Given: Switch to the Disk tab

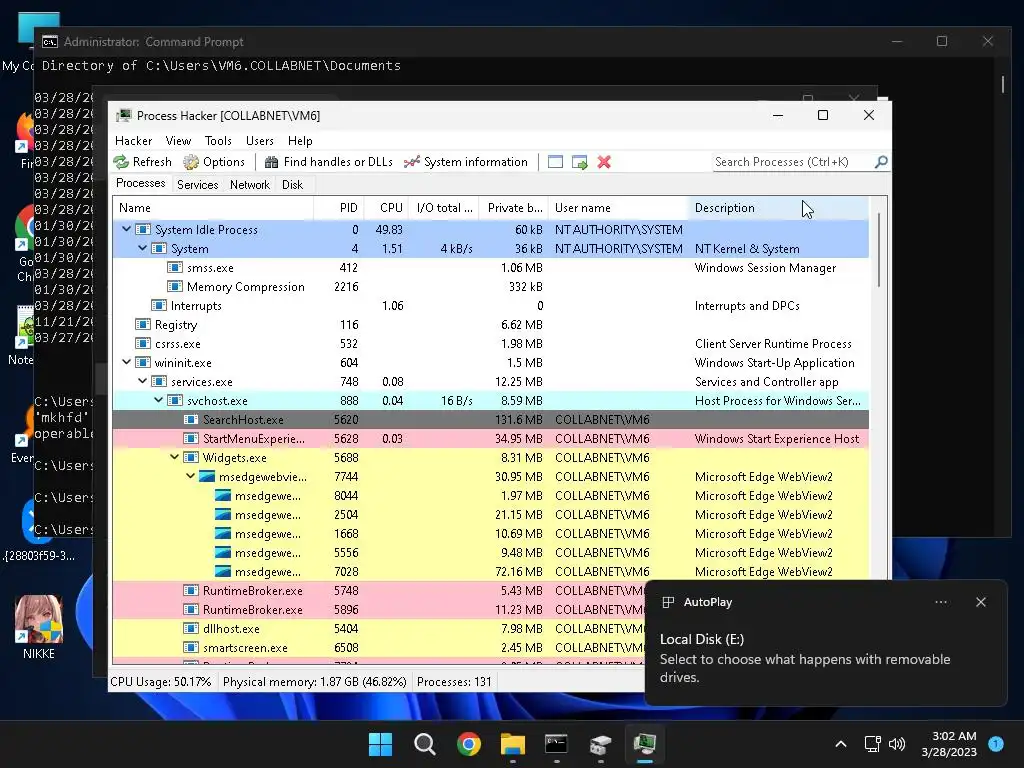Looking at the screenshot, I should tap(293, 185).
